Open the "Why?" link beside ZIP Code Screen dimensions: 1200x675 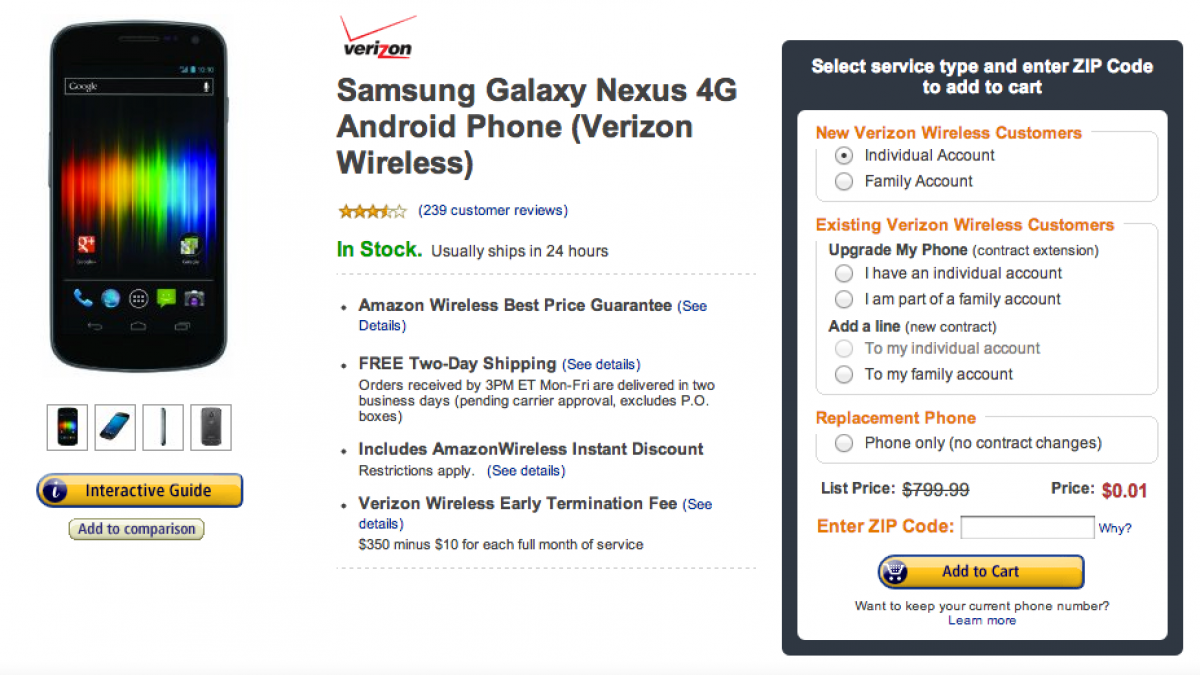tap(1115, 528)
